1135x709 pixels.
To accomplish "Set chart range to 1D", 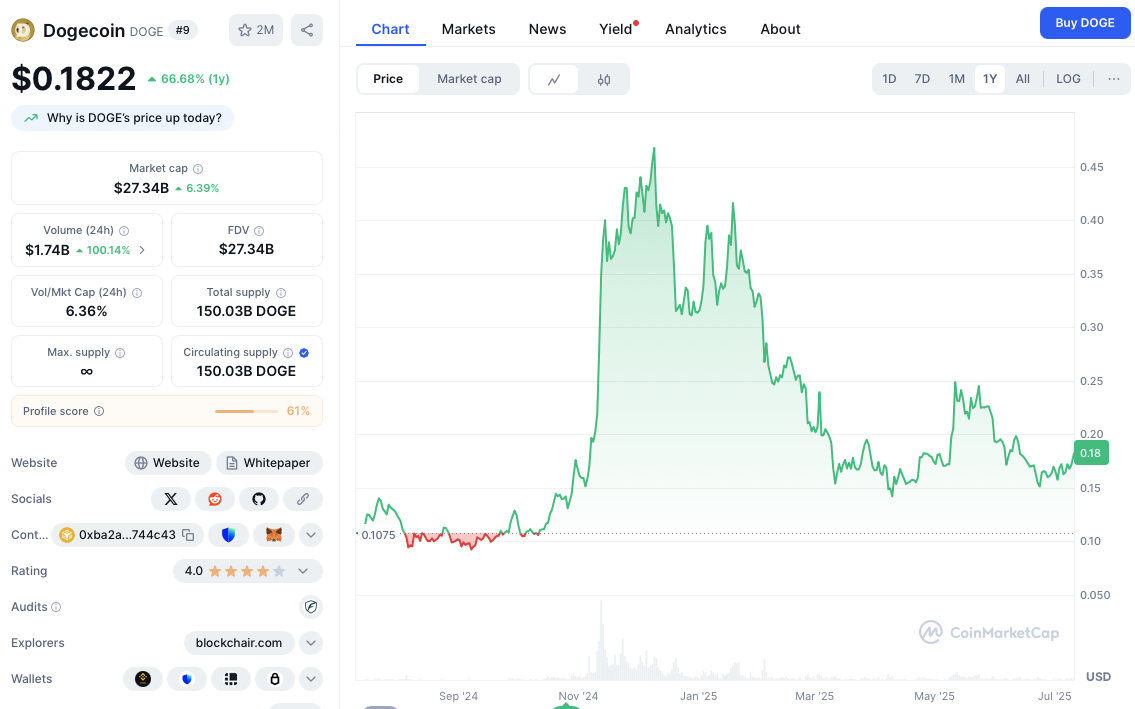I will (890, 79).
